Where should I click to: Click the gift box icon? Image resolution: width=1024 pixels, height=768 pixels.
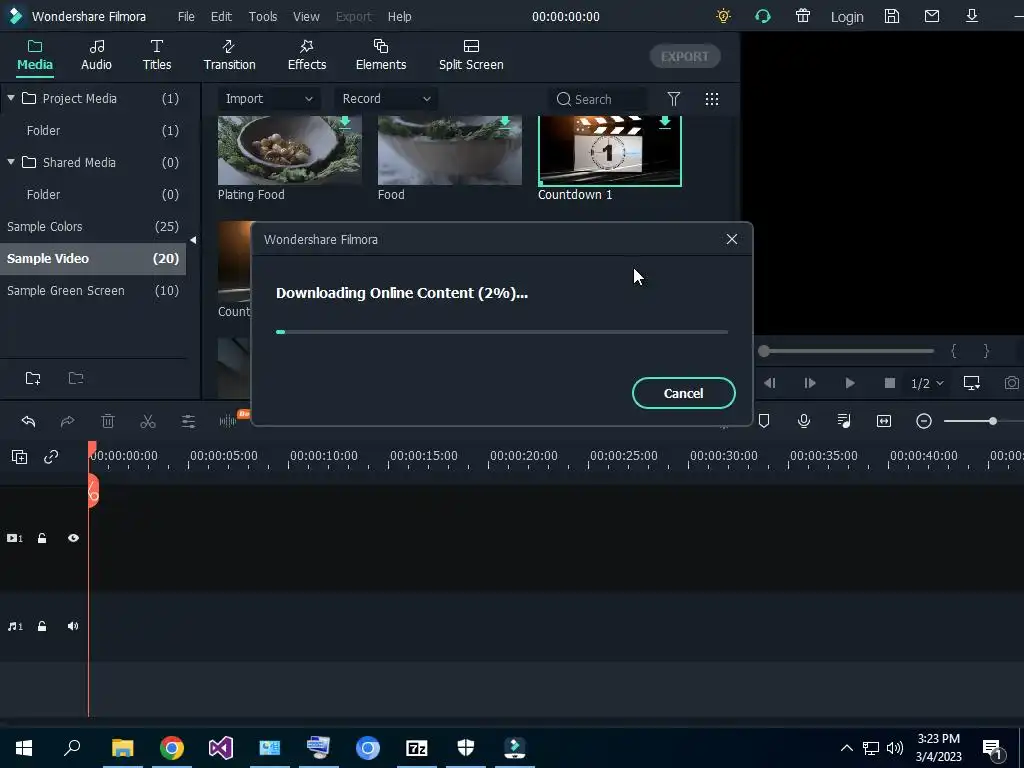(803, 16)
